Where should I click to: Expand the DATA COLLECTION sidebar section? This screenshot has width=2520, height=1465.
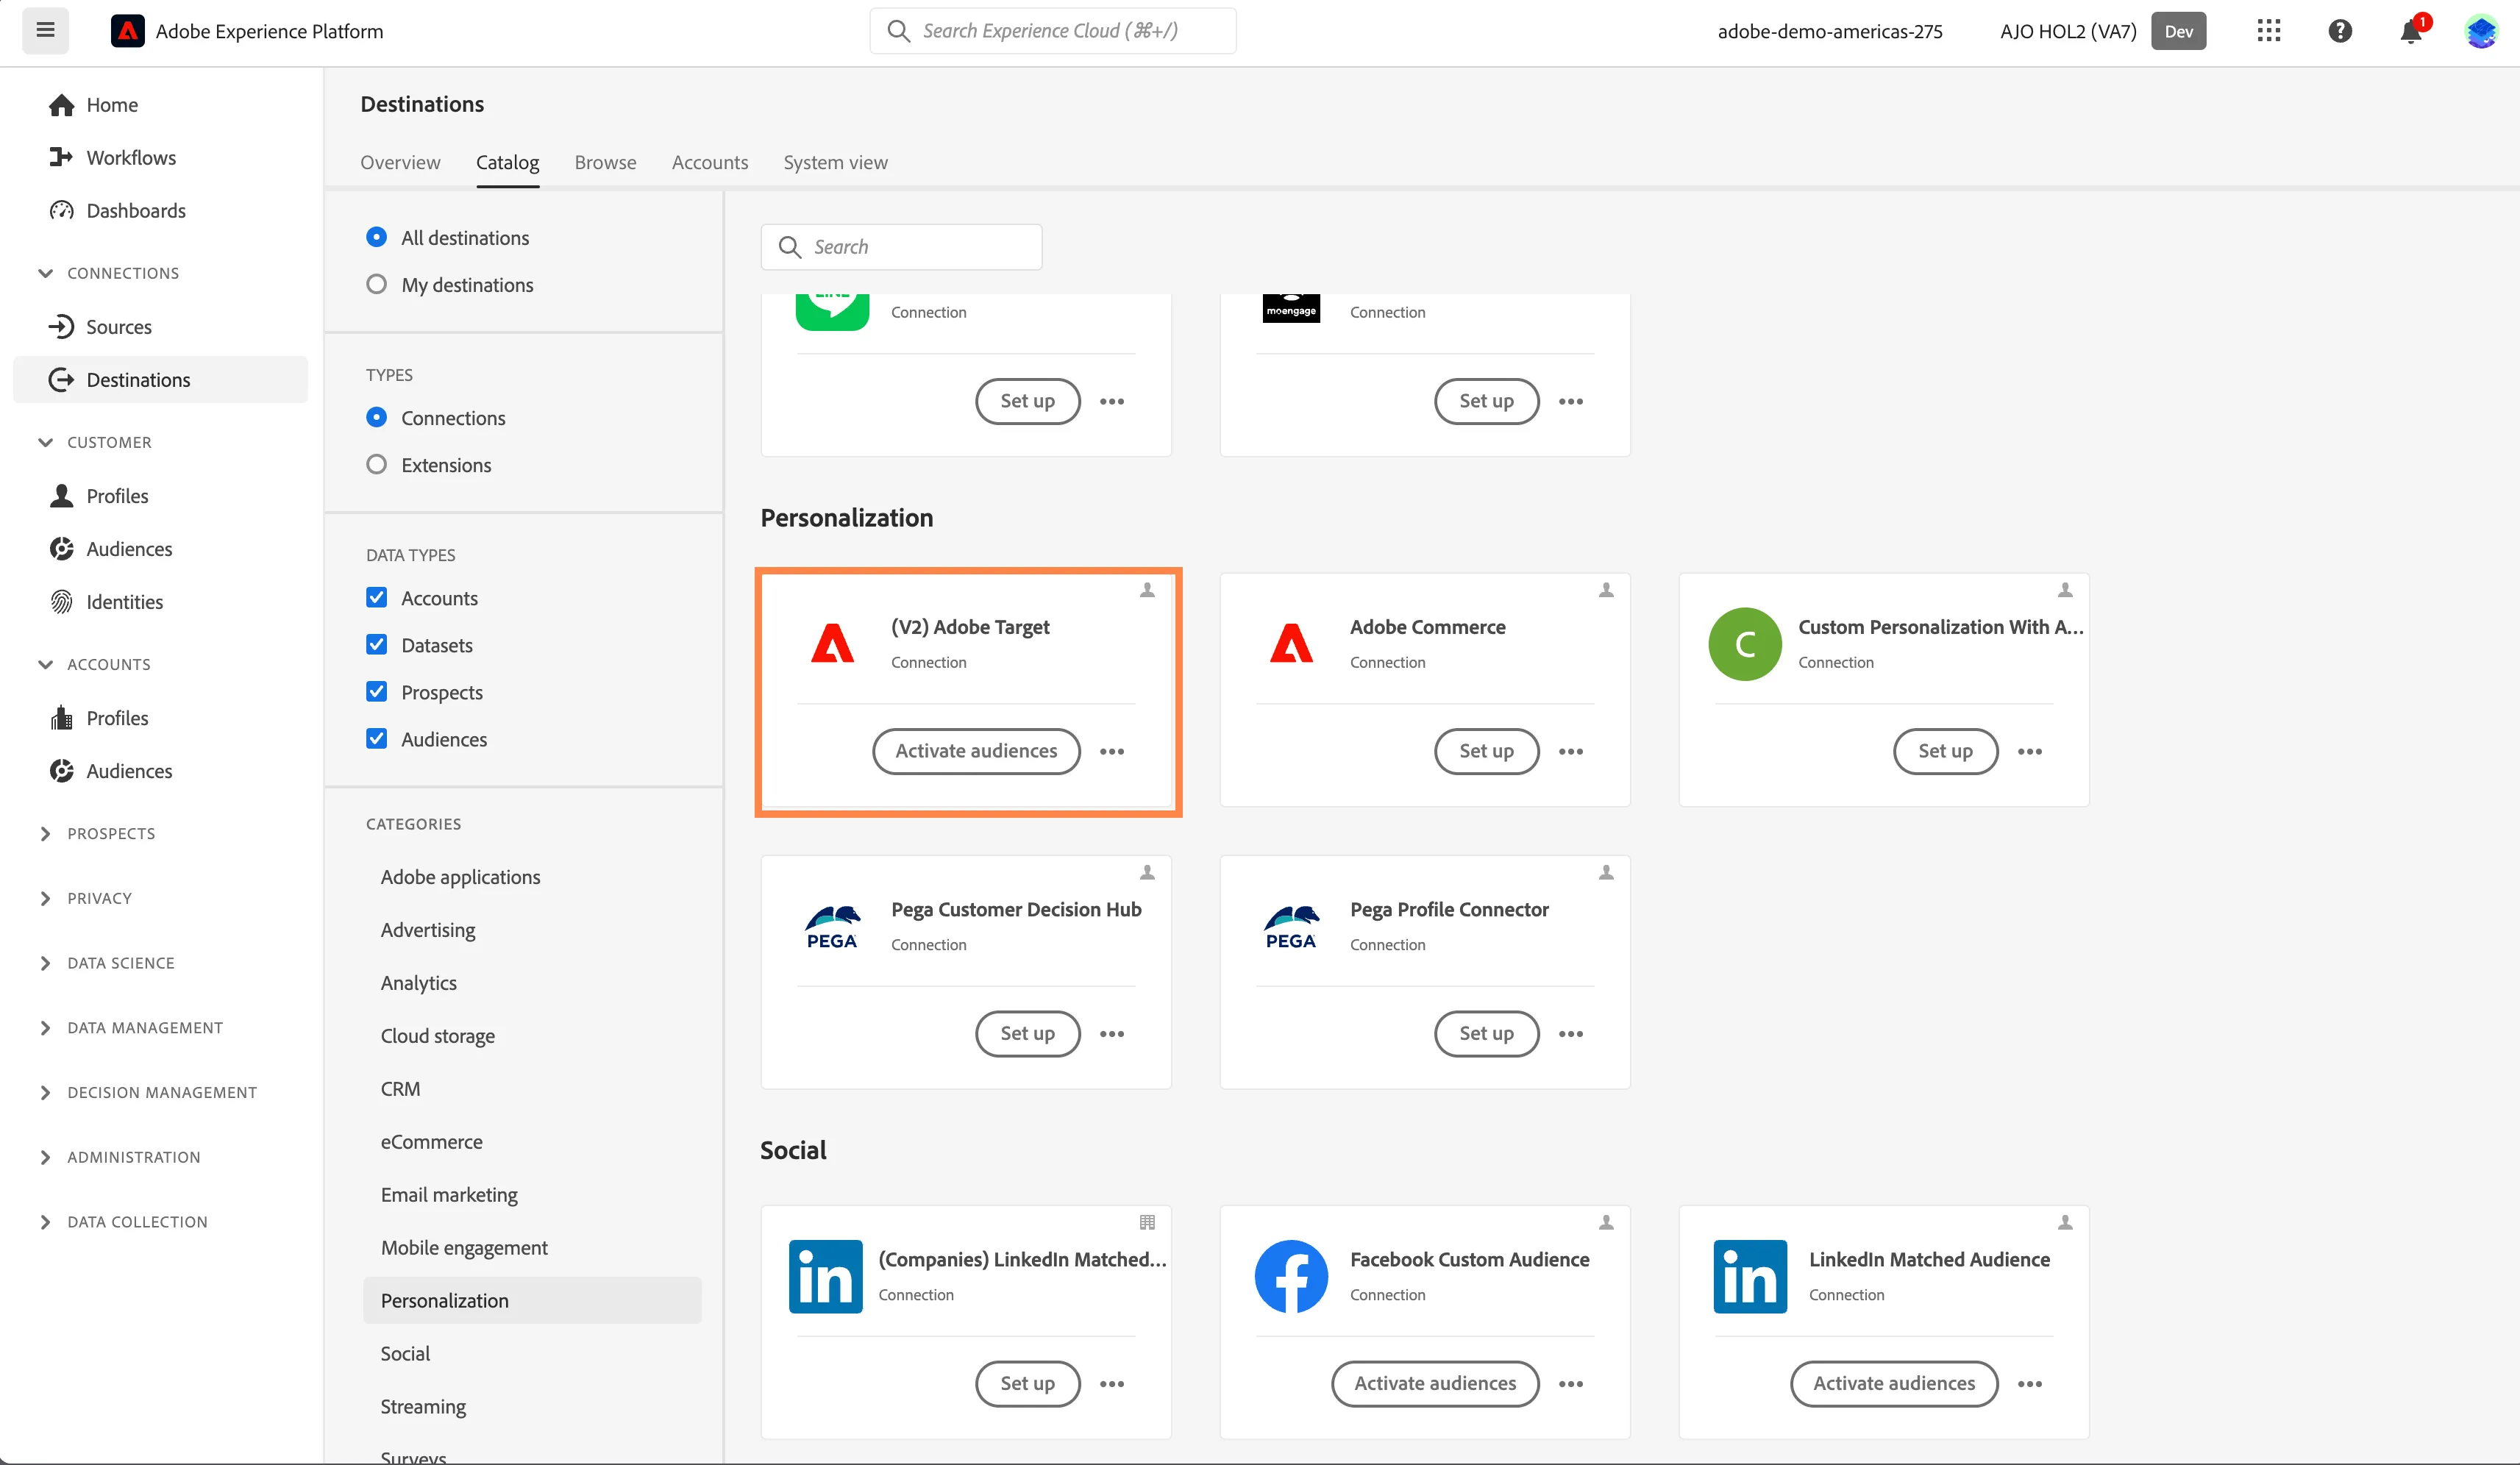click(45, 1222)
